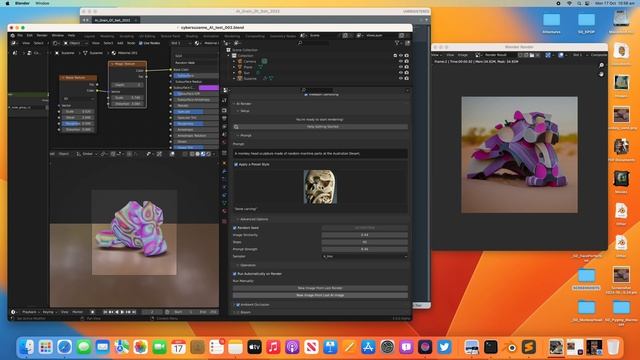Select rendered viewport shading icon

(x=208, y=154)
